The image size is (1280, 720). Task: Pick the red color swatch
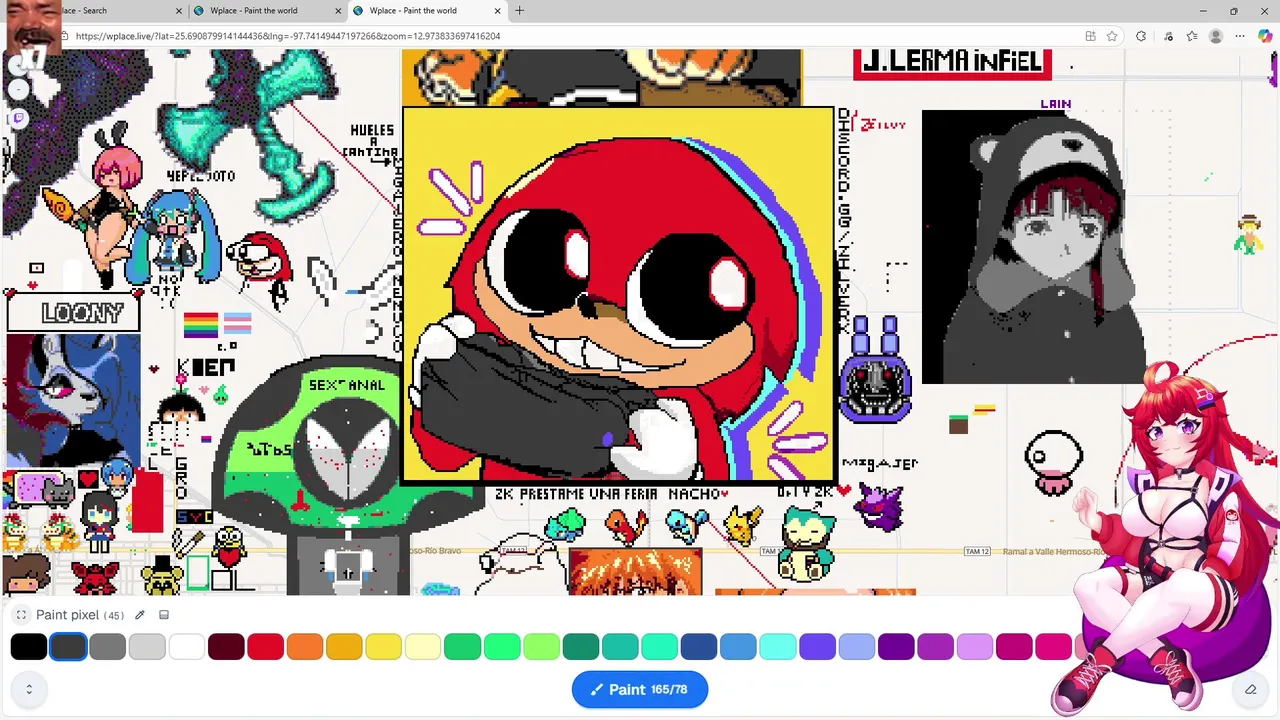tap(265, 647)
